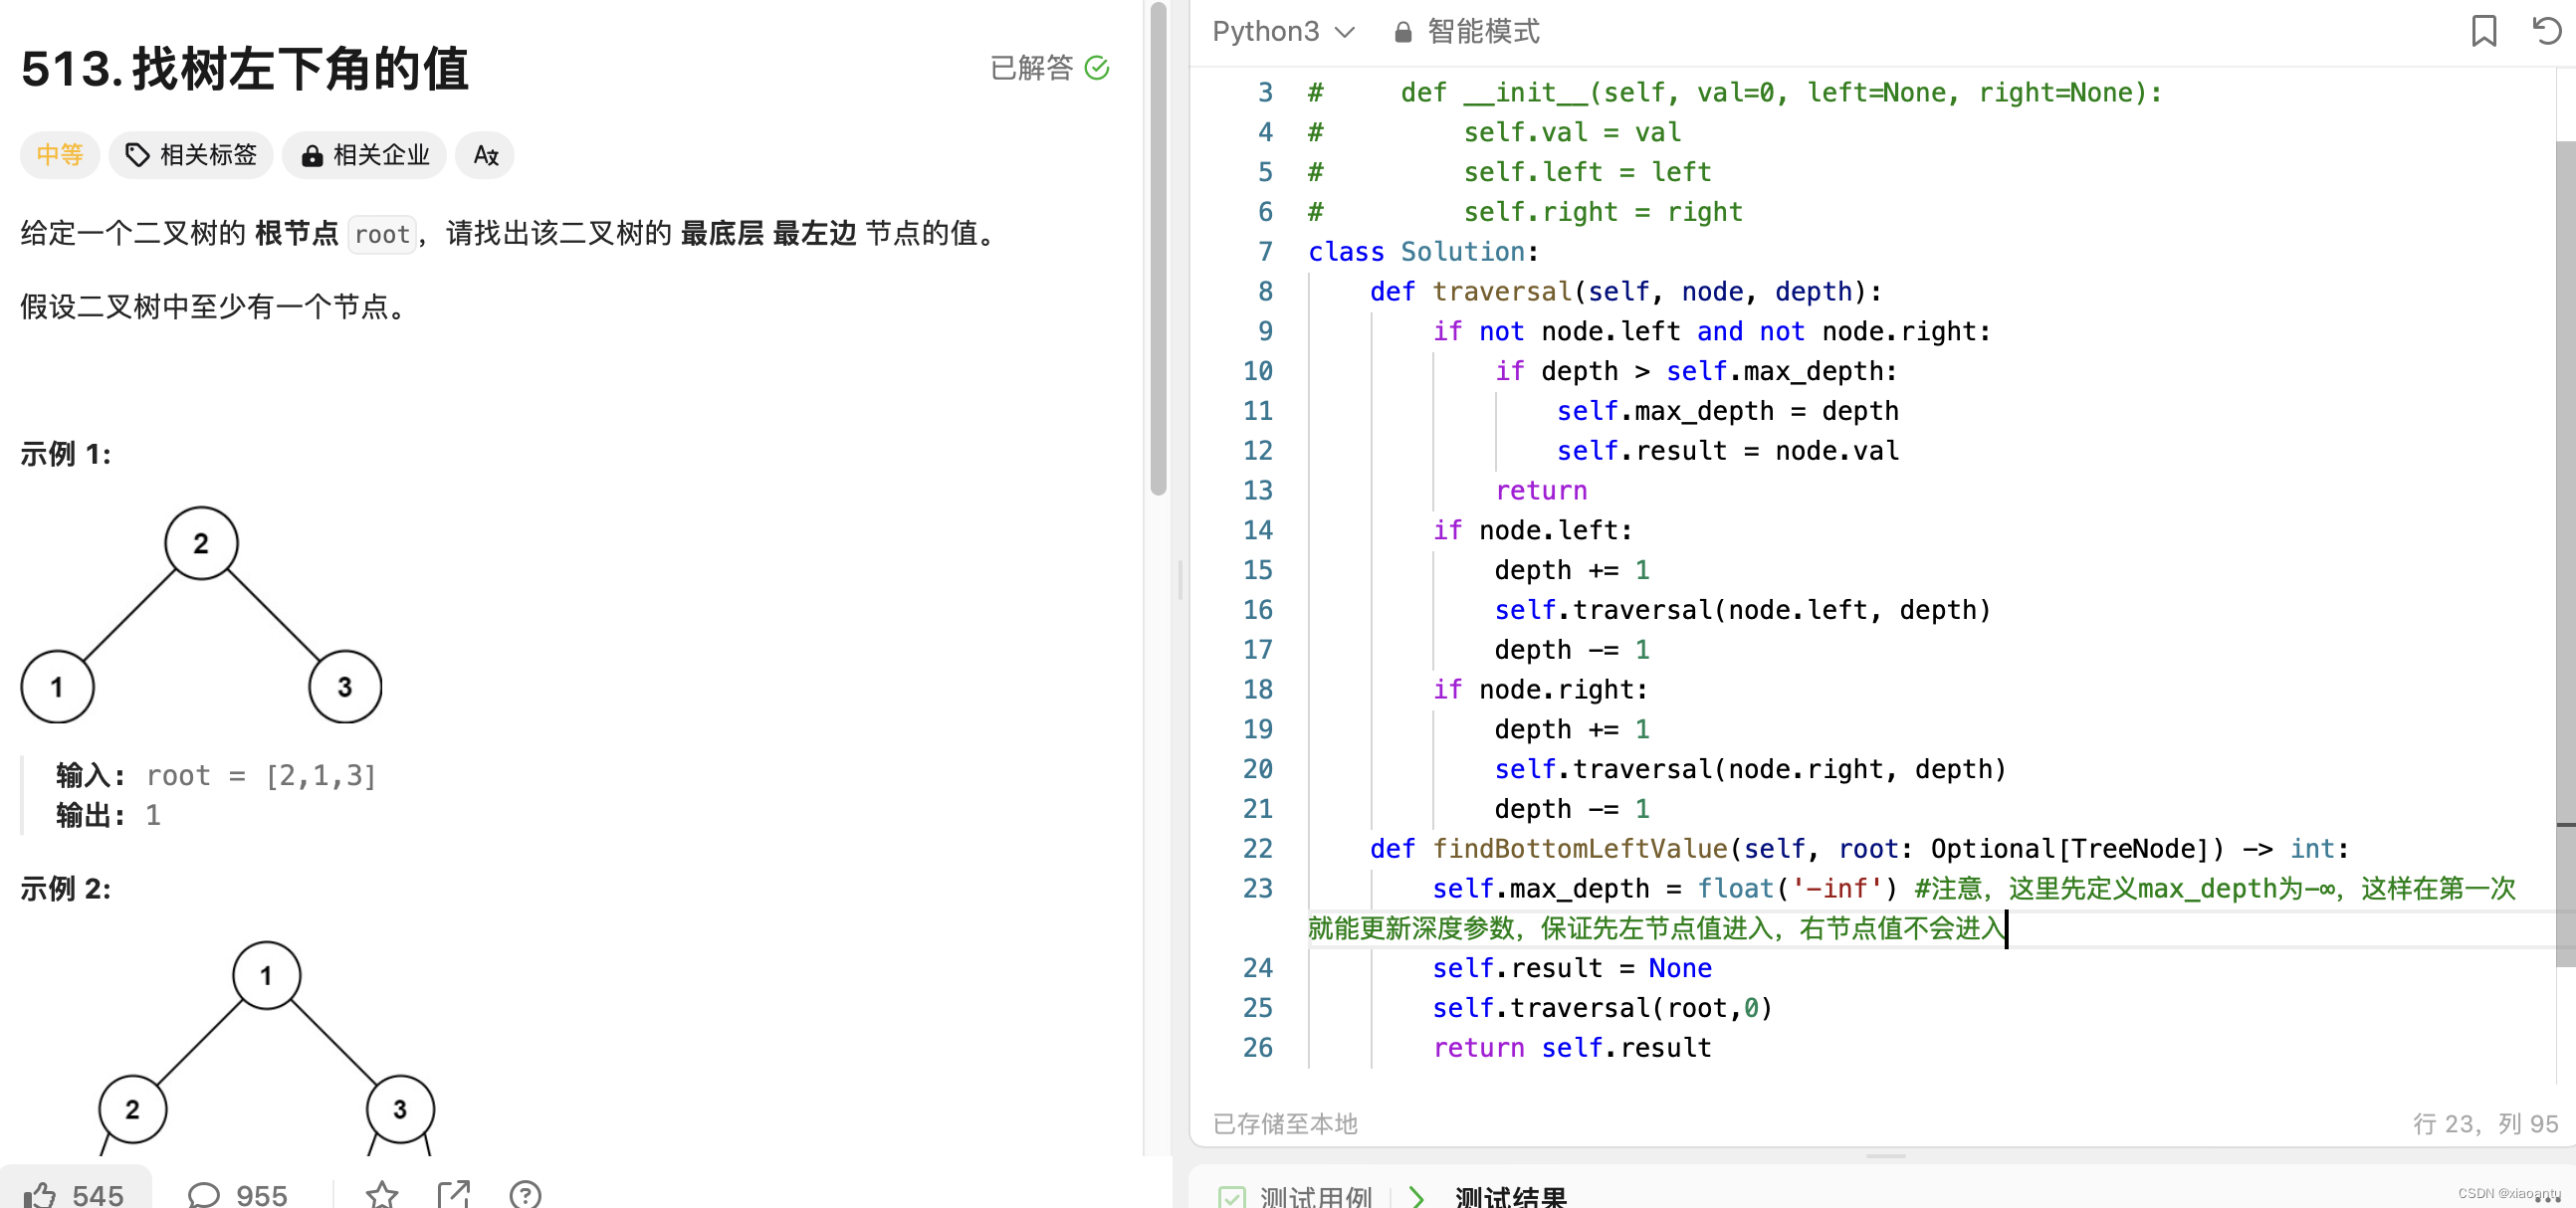Open the Python3 language dropdown
Screen dimensions: 2576x1208
coord(1283,32)
